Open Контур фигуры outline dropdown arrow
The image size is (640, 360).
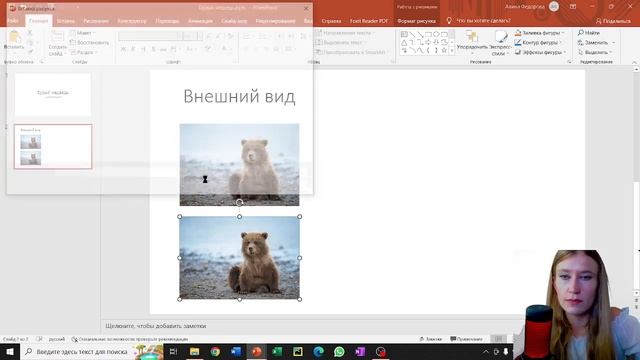coord(560,42)
